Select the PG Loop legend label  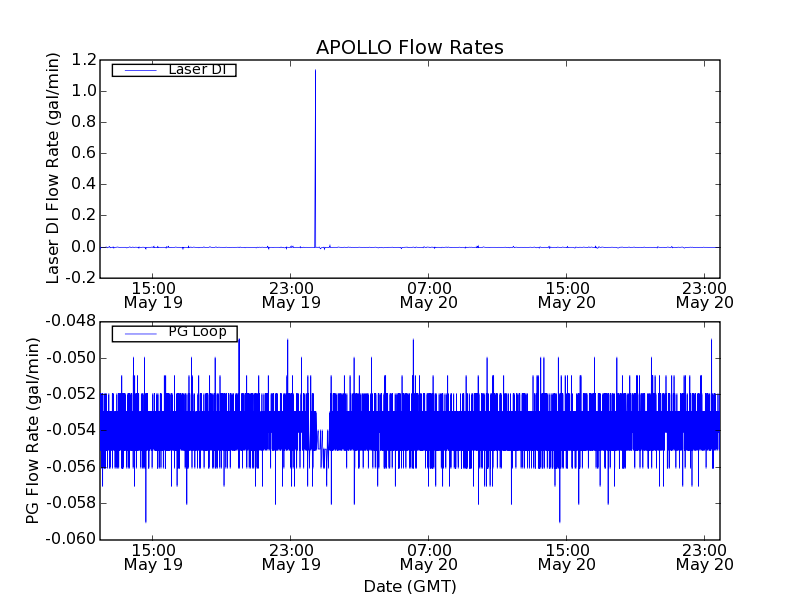pos(196,332)
